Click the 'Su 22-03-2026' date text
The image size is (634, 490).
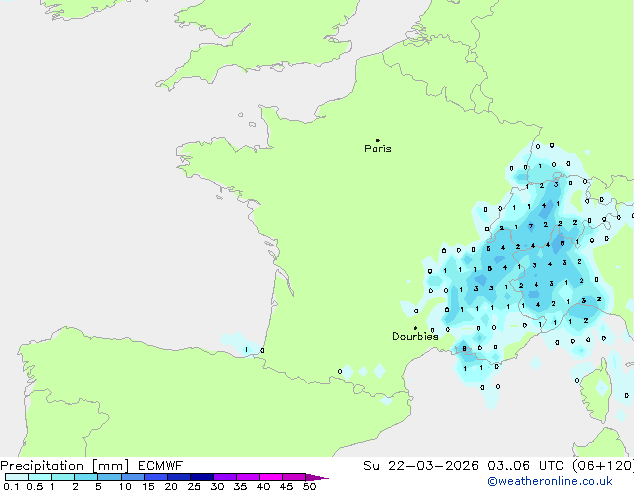tap(421, 466)
